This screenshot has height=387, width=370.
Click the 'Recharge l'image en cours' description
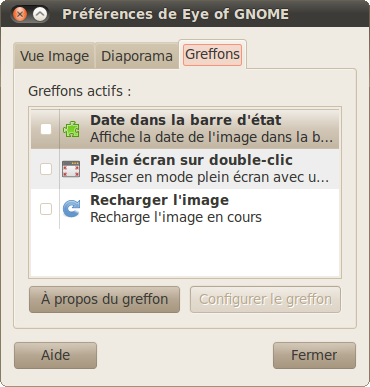pos(176,217)
